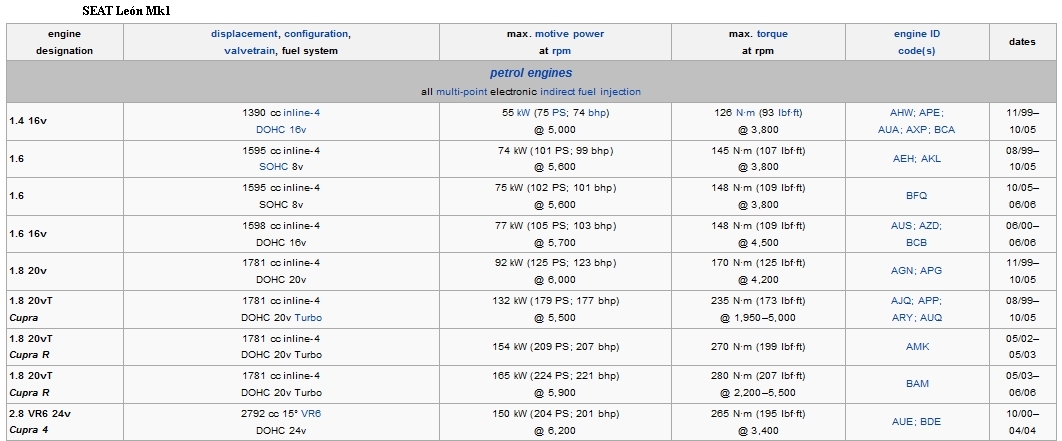This screenshot has width=1062, height=441.
Task: Open the indirect fuel injection link
Action: (x=591, y=91)
